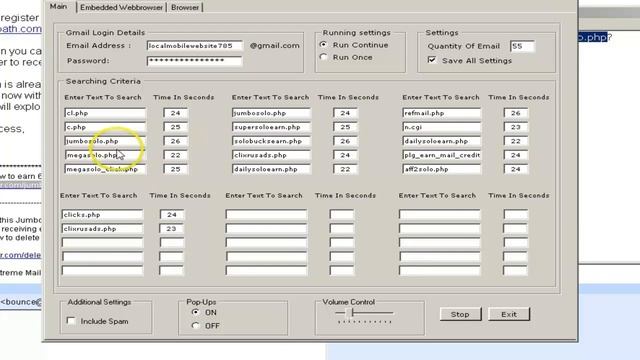The height and width of the screenshot is (360, 640).
Task: Select Pop-Ups OFF radio button
Action: [196, 325]
